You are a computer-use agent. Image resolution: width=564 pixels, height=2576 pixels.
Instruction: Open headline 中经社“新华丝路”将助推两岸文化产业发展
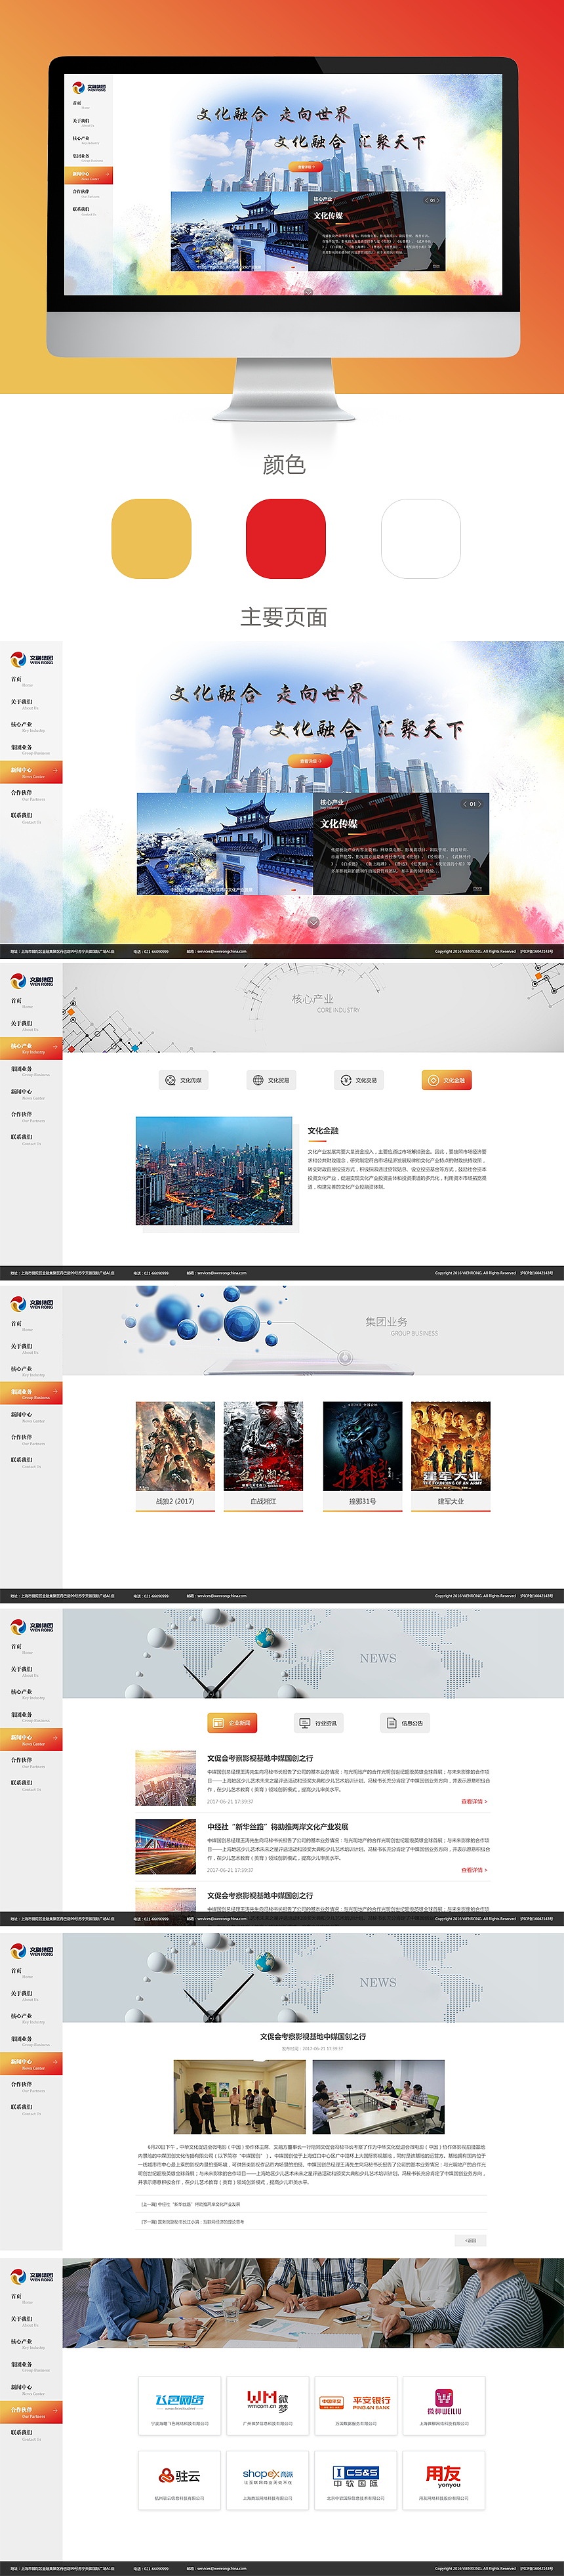click(278, 1827)
